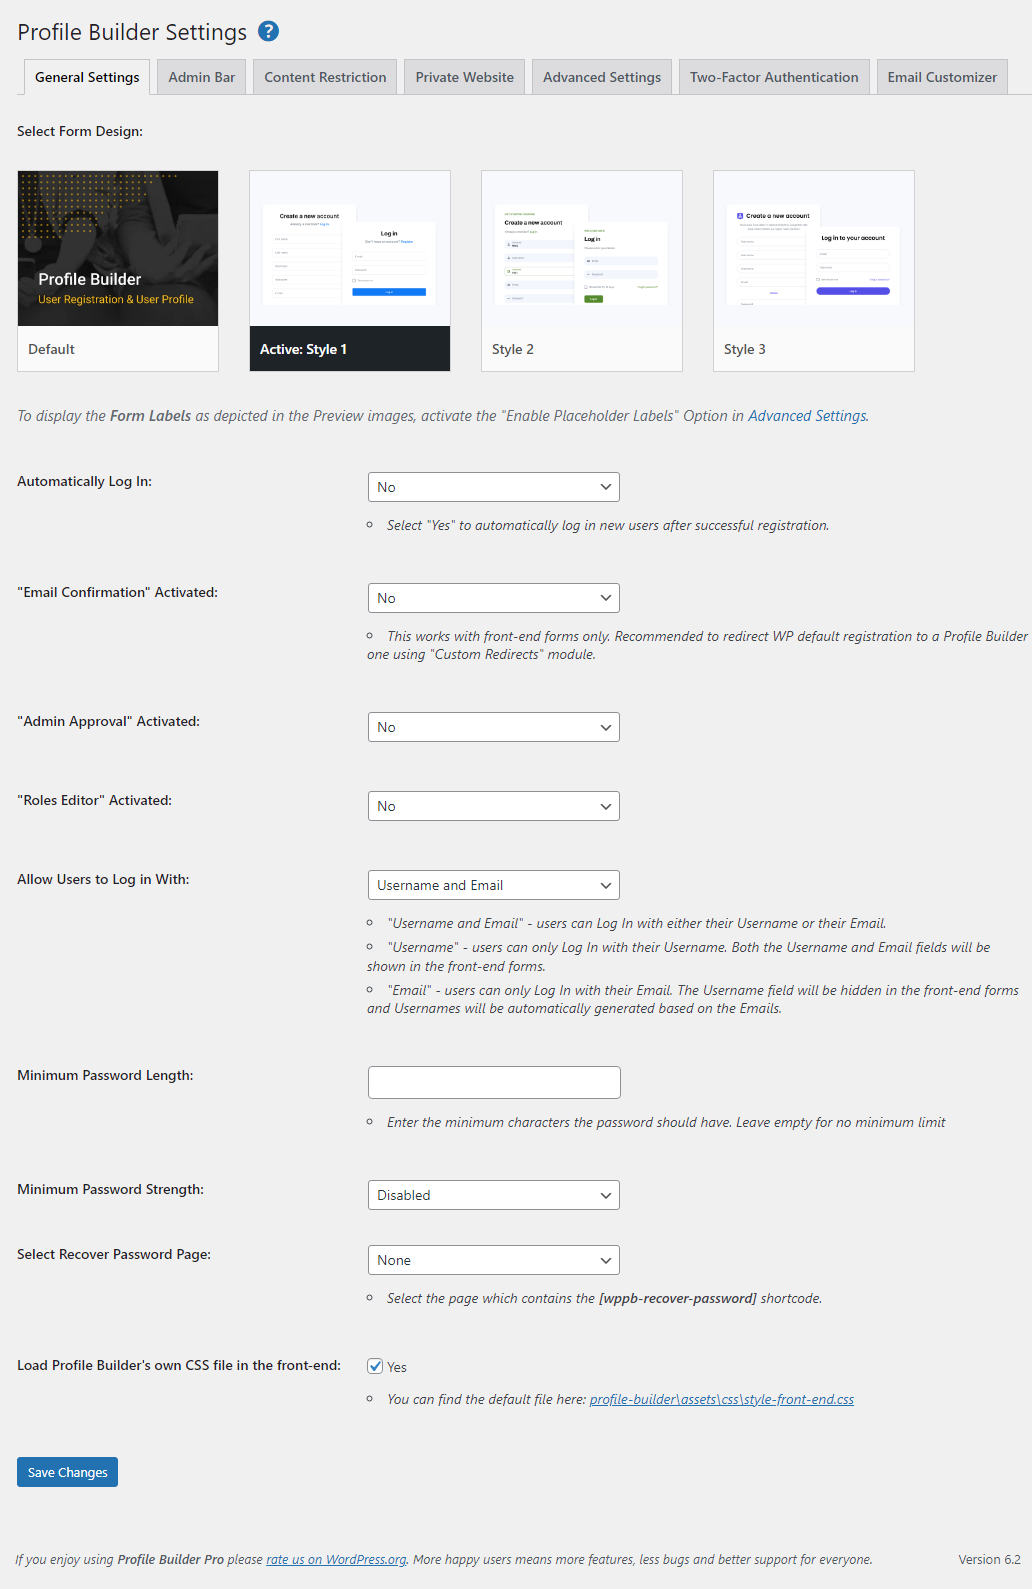Click "Select Recover Password Page:" label
This screenshot has height=1589, width=1032.
pyautogui.click(x=114, y=1254)
